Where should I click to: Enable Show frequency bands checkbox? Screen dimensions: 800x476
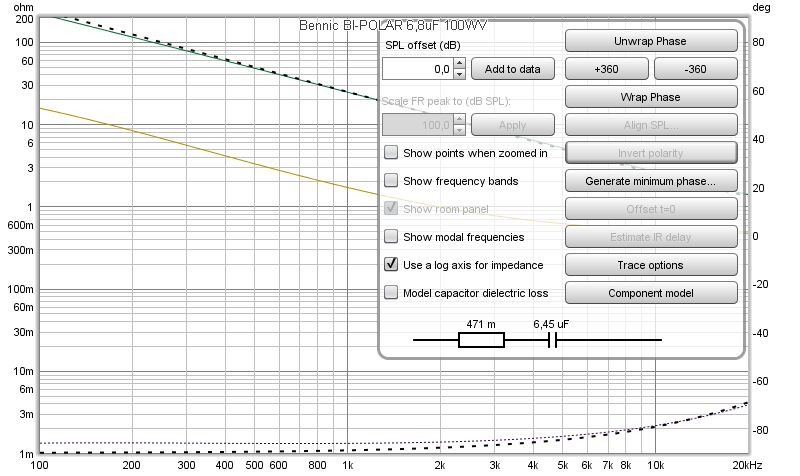click(391, 181)
